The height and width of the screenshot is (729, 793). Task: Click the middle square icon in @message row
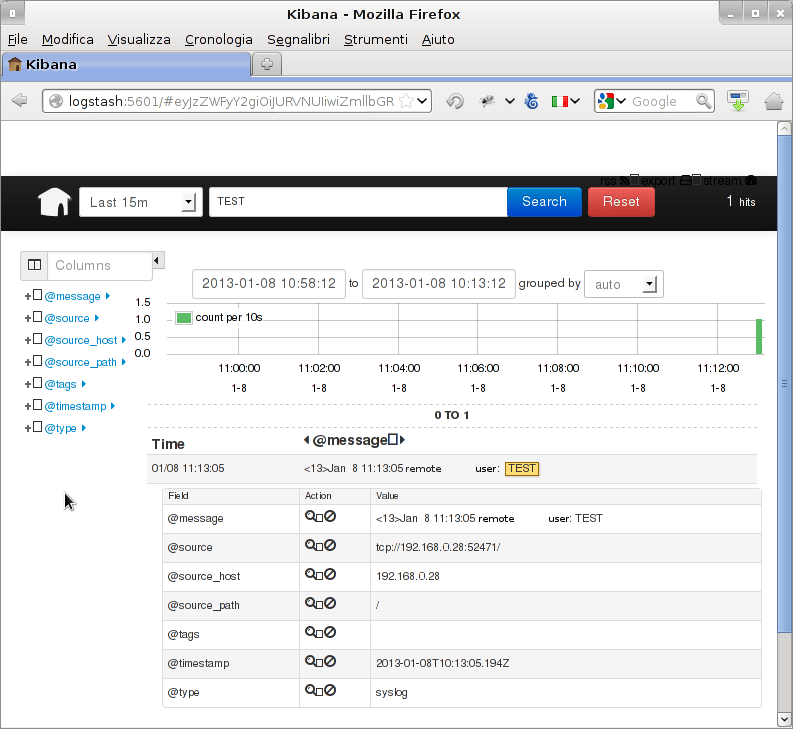click(x=320, y=518)
